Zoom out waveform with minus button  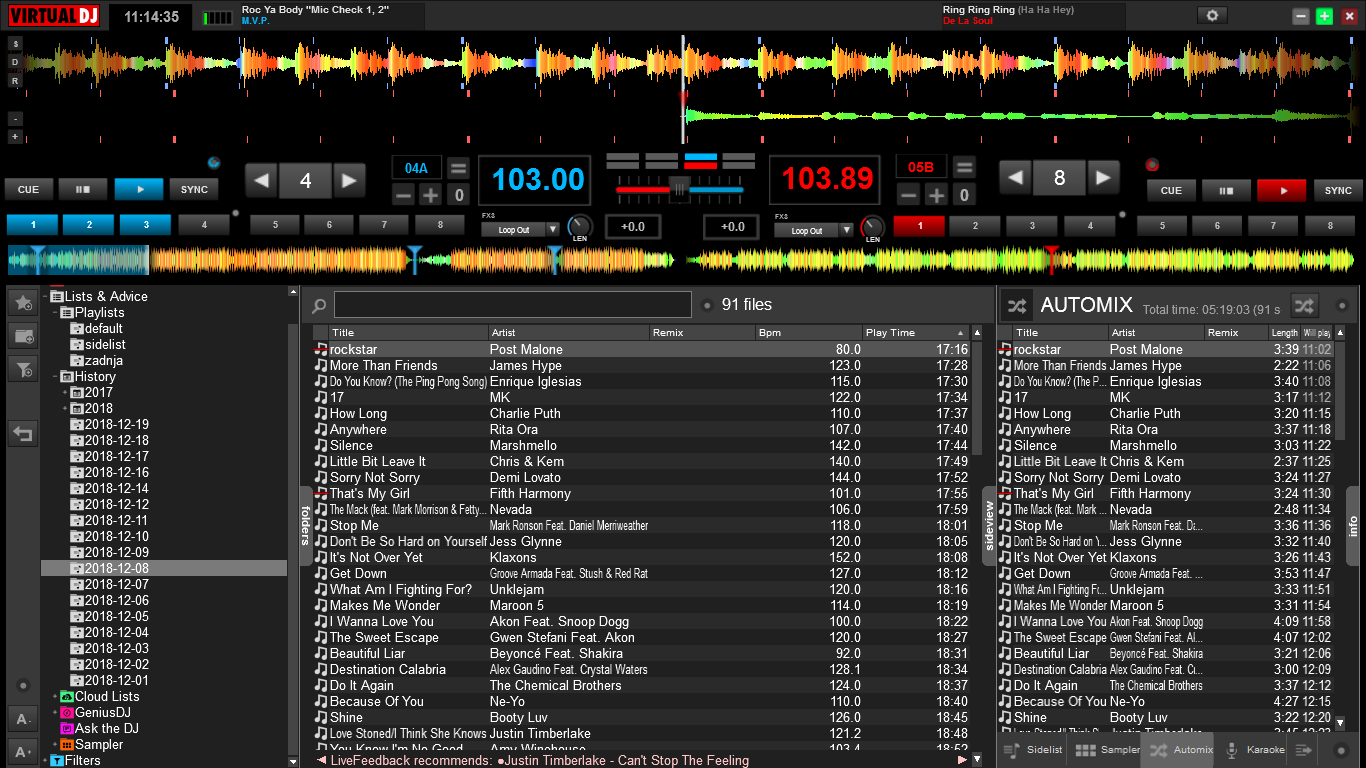pos(15,118)
